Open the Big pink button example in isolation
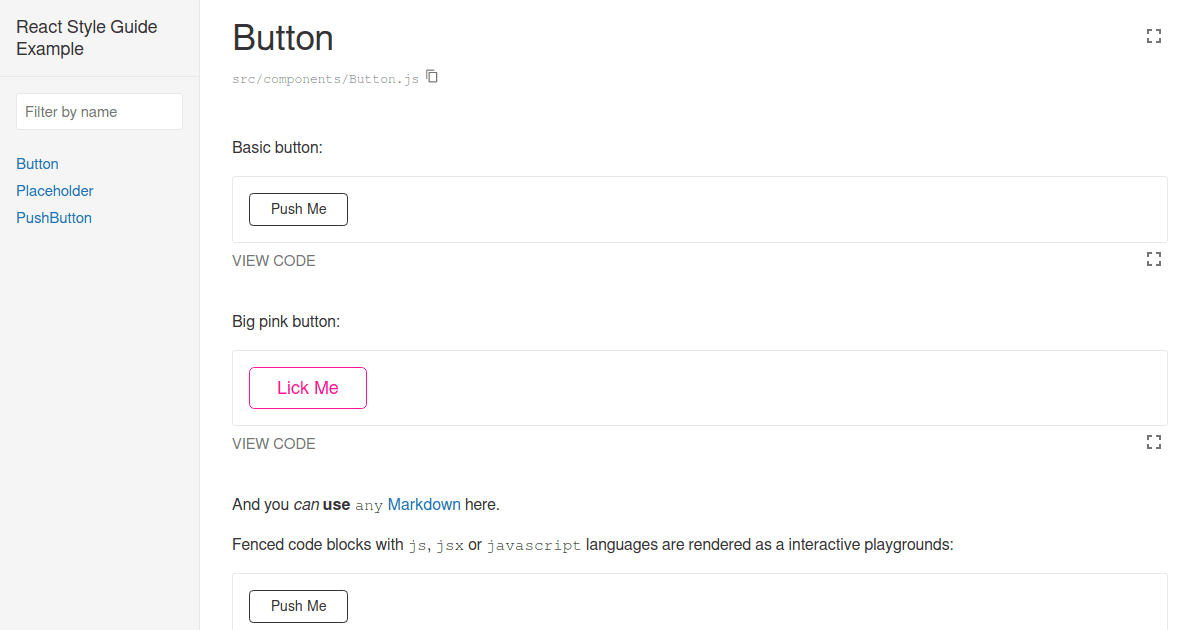This screenshot has width=1200, height=630. (1153, 442)
